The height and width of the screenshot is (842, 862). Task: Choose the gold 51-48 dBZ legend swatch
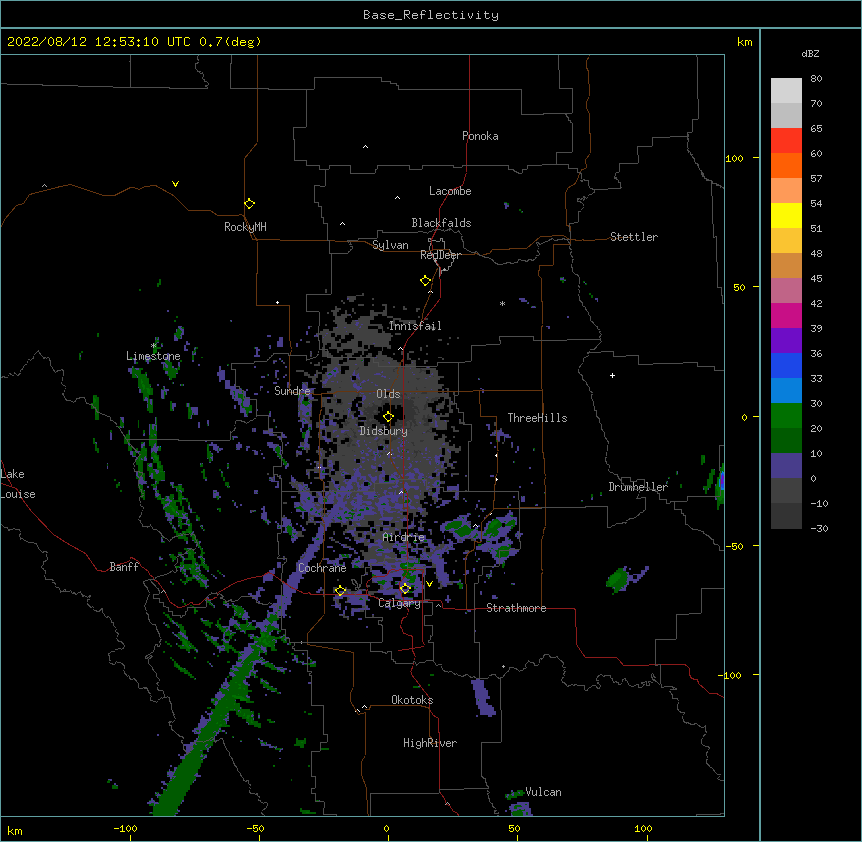[786, 241]
